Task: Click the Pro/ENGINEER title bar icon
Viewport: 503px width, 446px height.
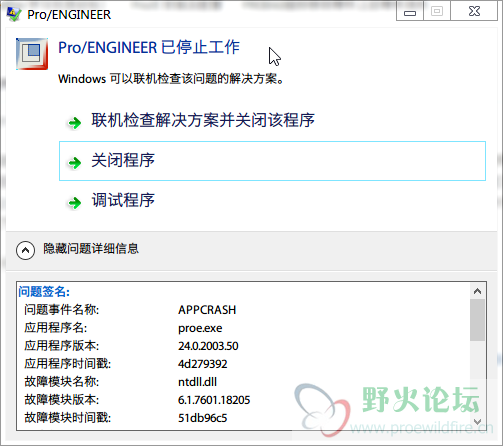Action: coord(14,14)
